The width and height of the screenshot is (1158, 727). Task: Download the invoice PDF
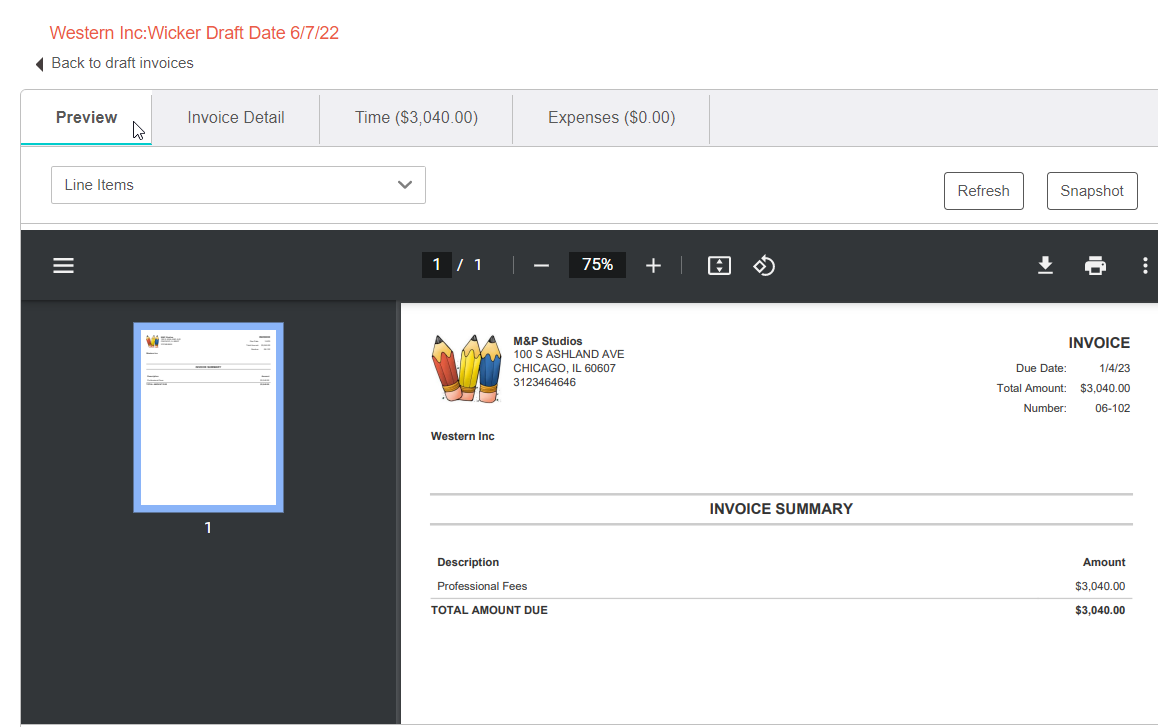(x=1045, y=265)
